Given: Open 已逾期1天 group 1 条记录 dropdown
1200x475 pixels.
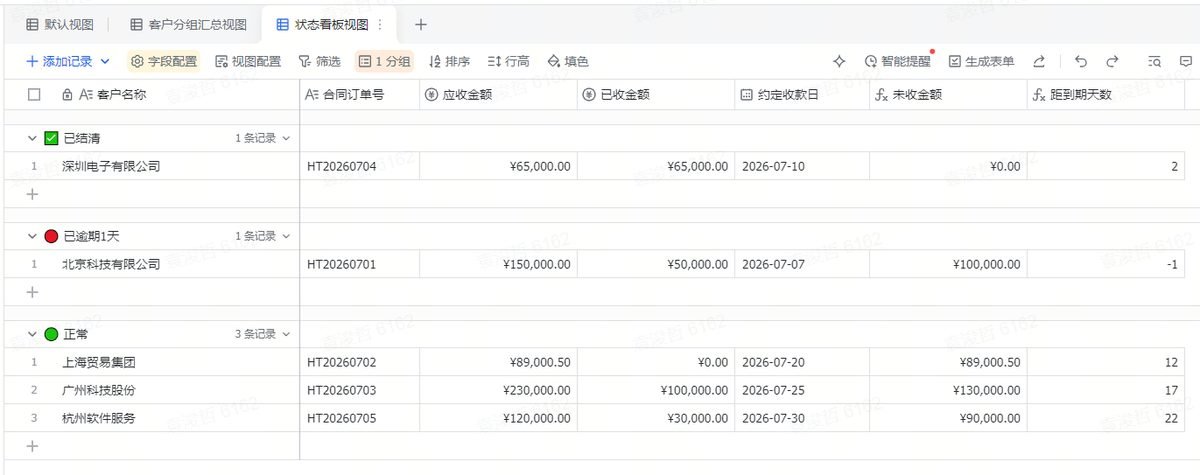Looking at the screenshot, I should click(263, 236).
